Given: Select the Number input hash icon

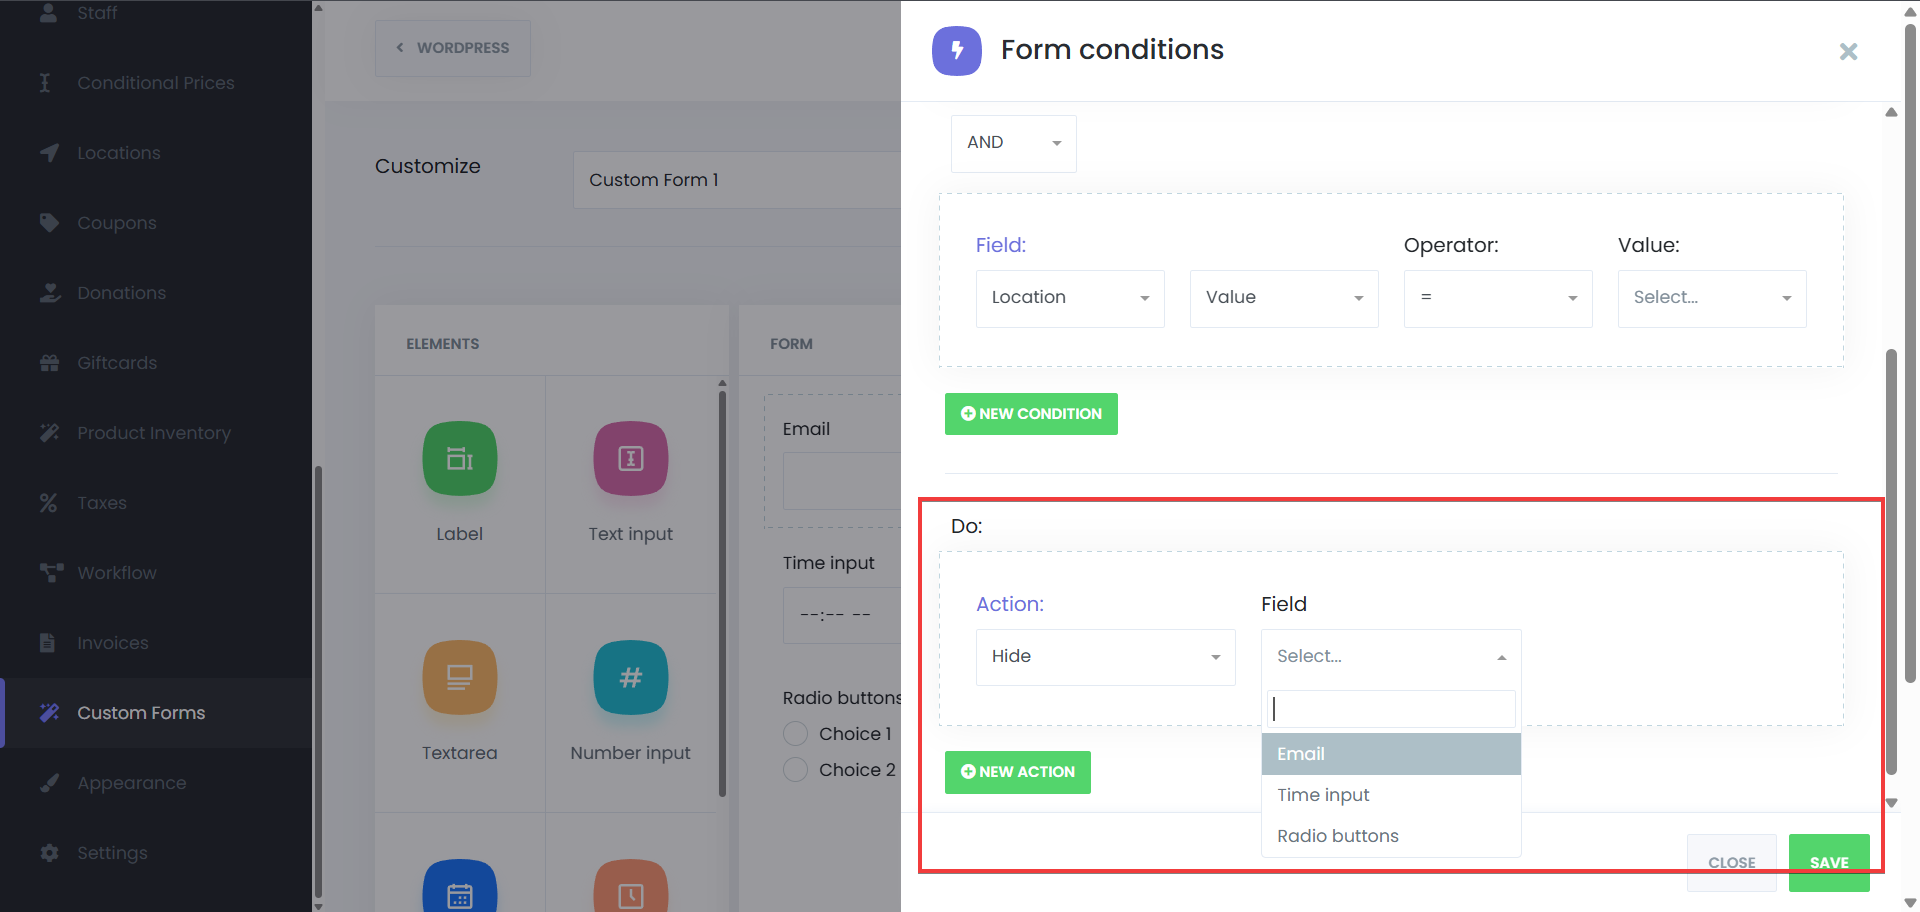Looking at the screenshot, I should (630, 678).
